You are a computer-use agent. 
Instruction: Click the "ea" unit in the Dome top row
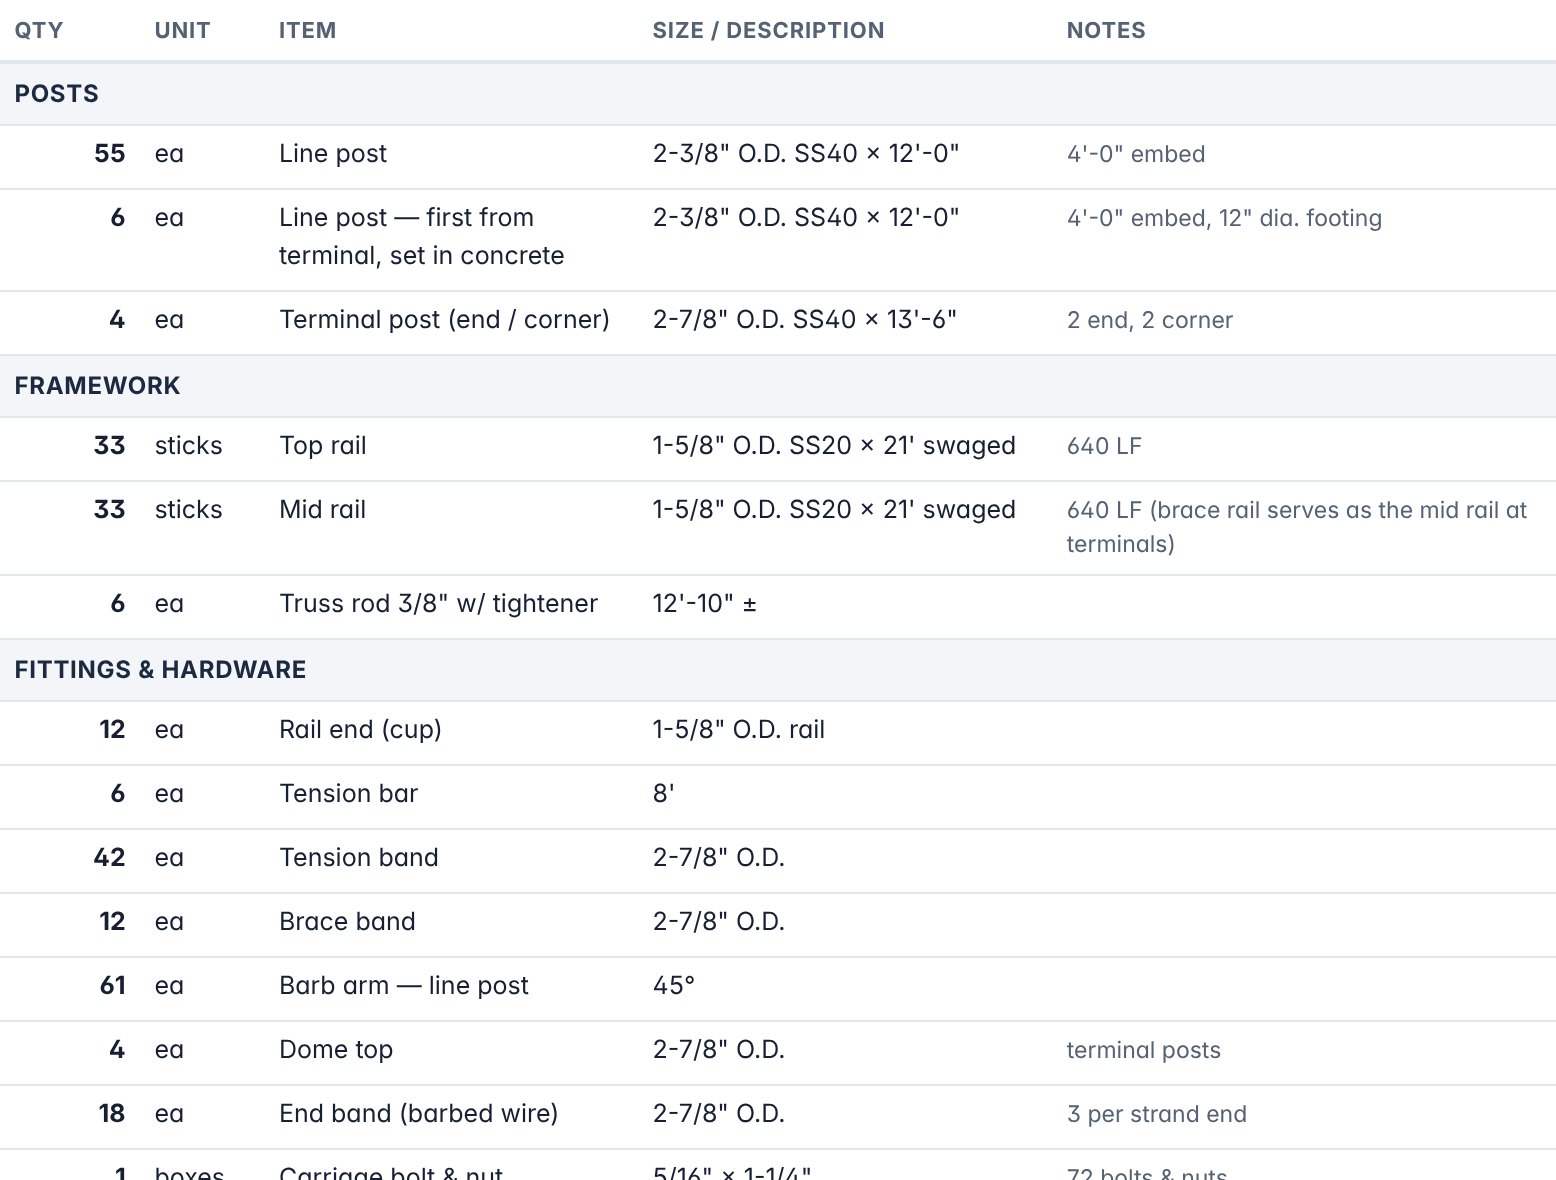(x=169, y=1050)
